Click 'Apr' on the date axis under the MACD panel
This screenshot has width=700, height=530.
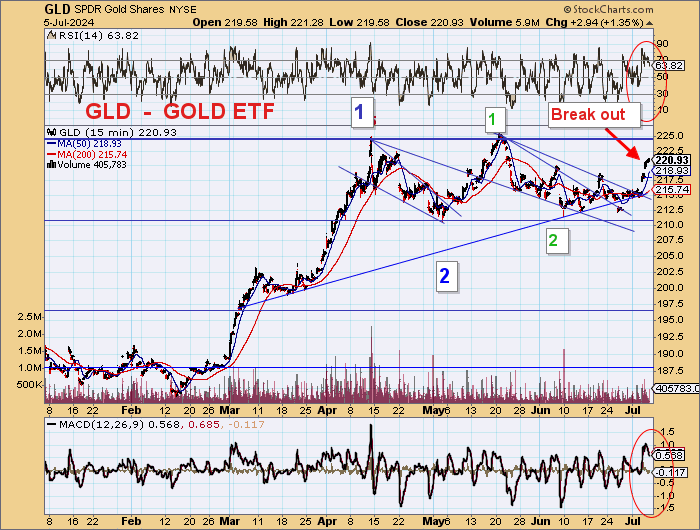(x=327, y=521)
